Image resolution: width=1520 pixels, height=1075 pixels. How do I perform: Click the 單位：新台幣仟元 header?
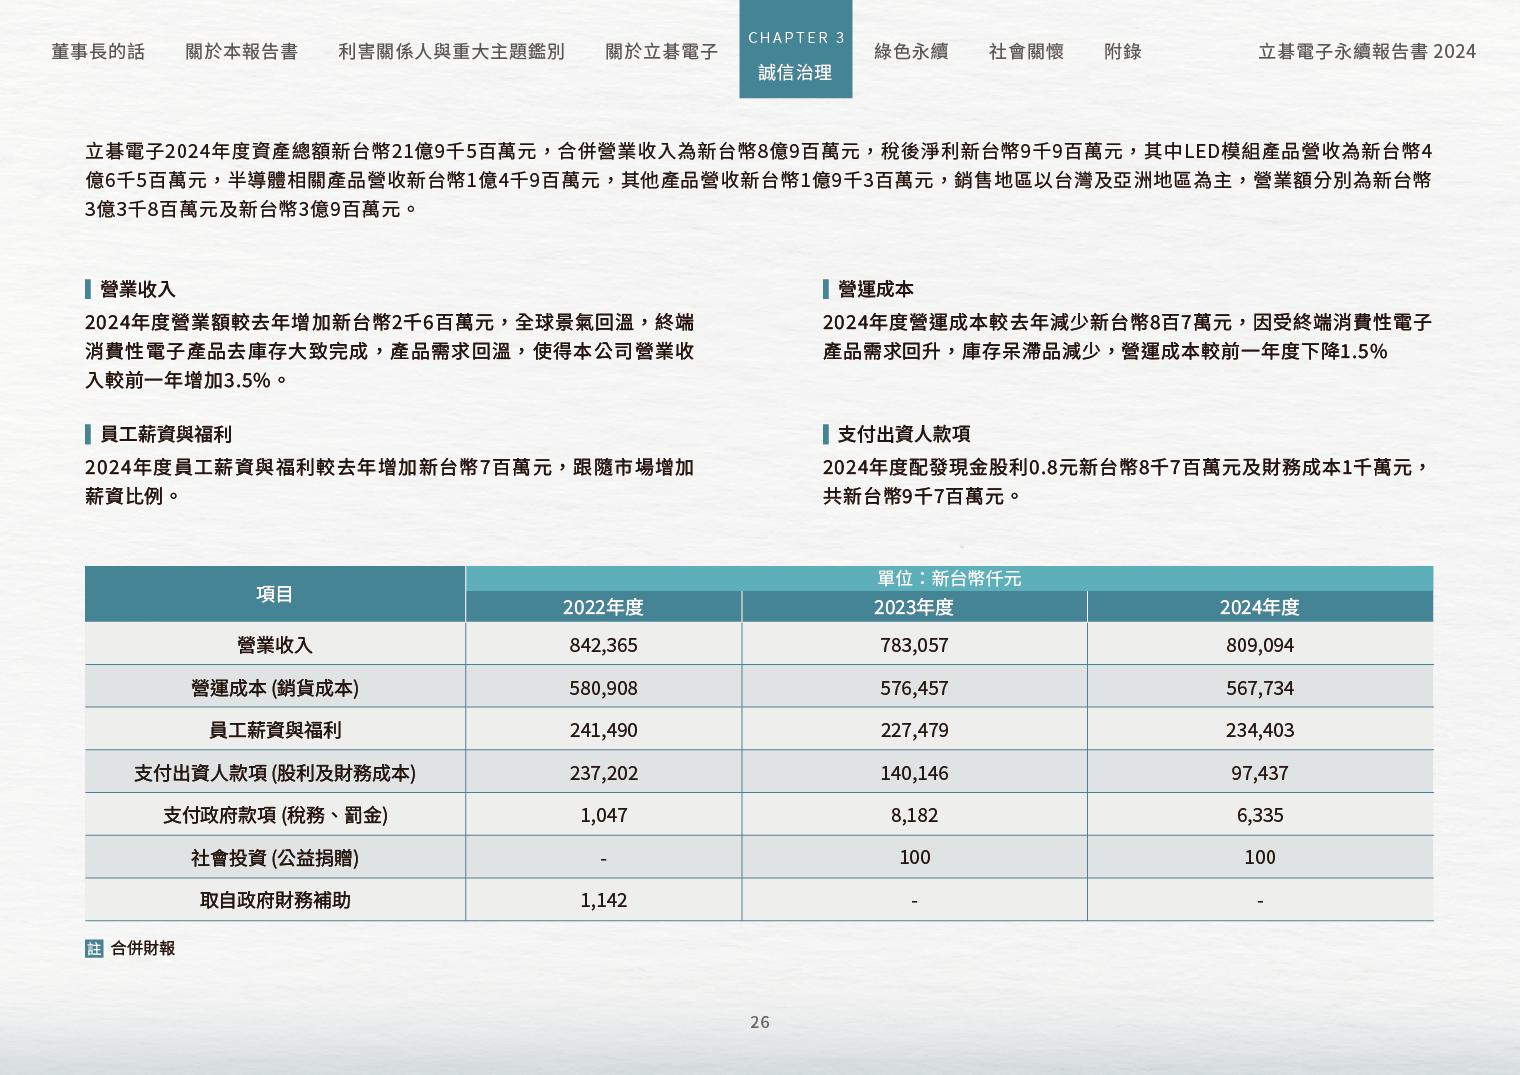949,578
